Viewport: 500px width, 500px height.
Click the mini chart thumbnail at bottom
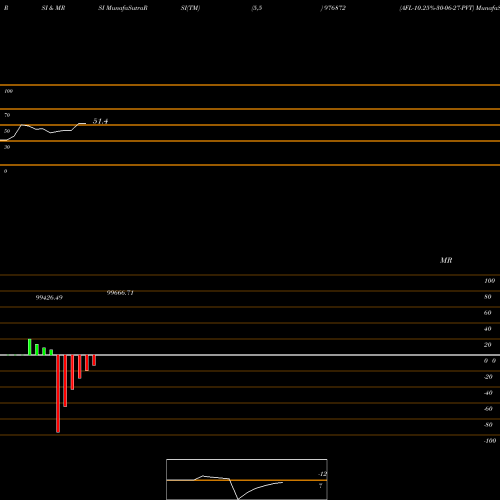[x=247, y=479]
